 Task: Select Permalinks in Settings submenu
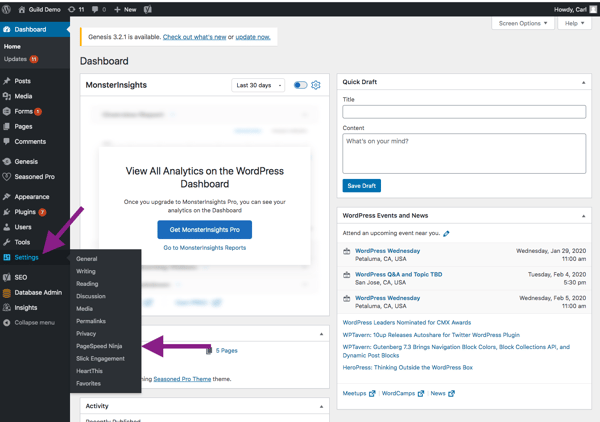coord(91,321)
